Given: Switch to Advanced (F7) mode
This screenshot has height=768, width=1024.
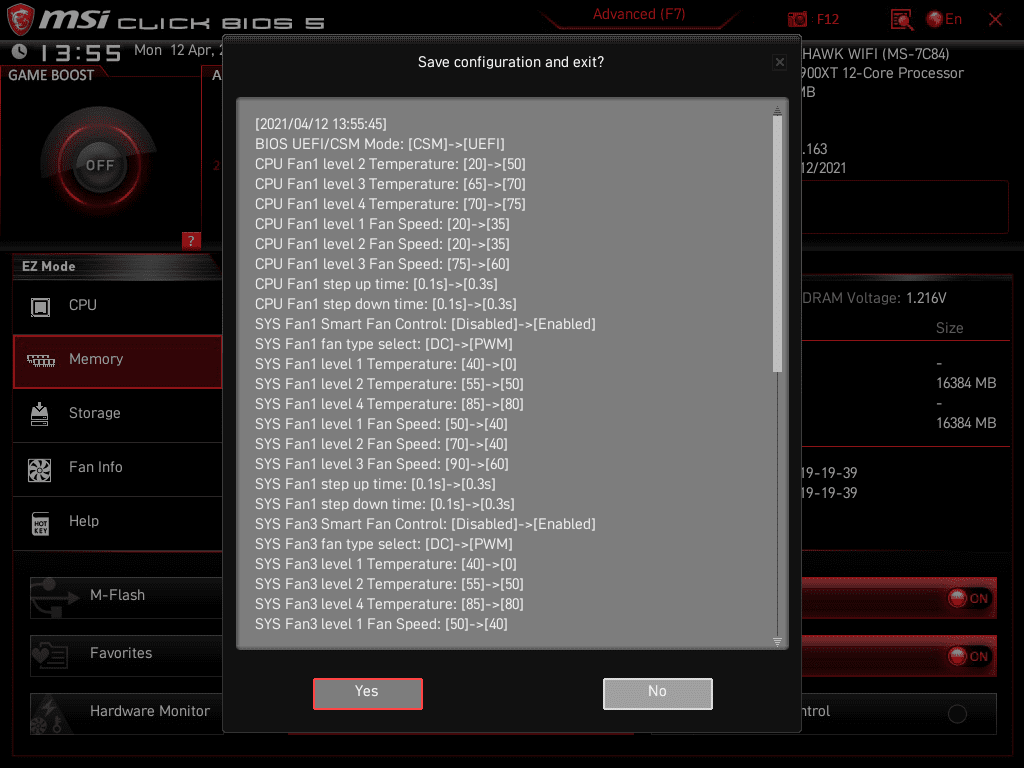Looking at the screenshot, I should pos(639,14).
